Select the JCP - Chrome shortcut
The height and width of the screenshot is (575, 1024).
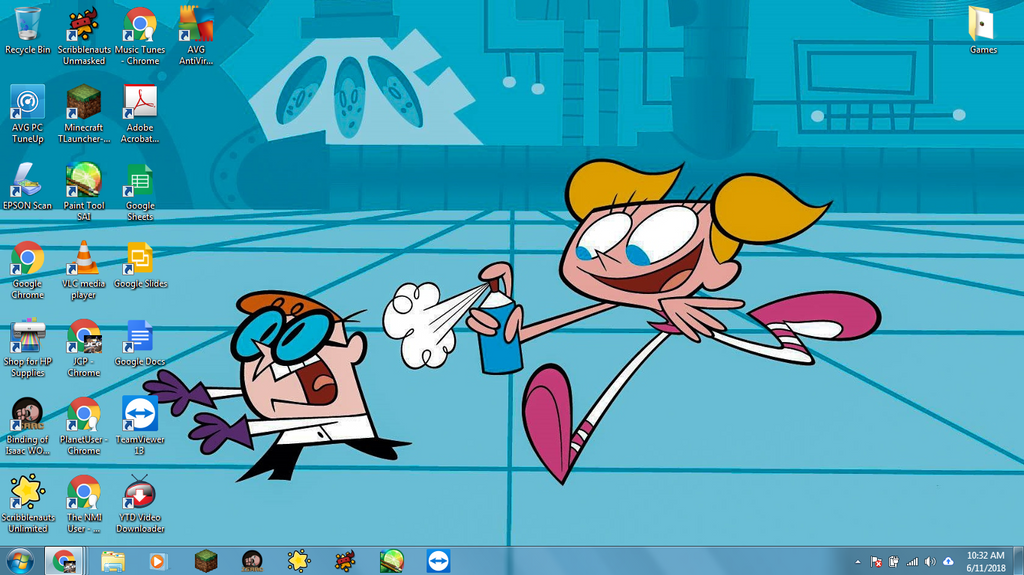click(x=84, y=348)
